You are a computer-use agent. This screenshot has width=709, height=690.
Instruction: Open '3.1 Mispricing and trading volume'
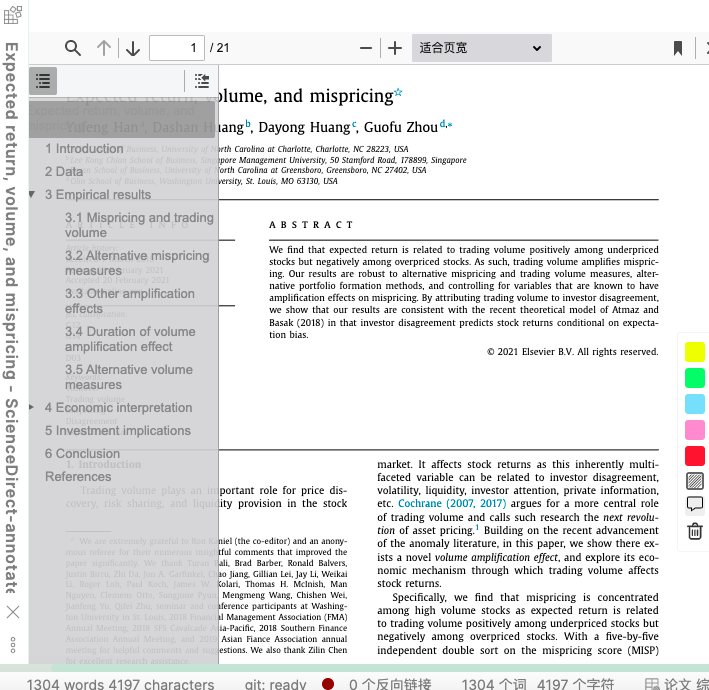tap(139, 225)
